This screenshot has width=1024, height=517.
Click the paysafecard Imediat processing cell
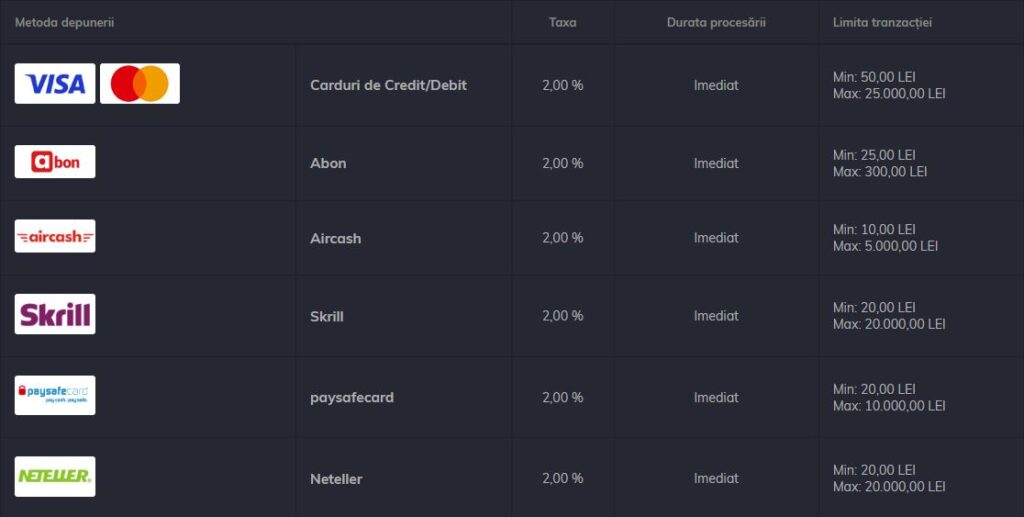coord(716,397)
